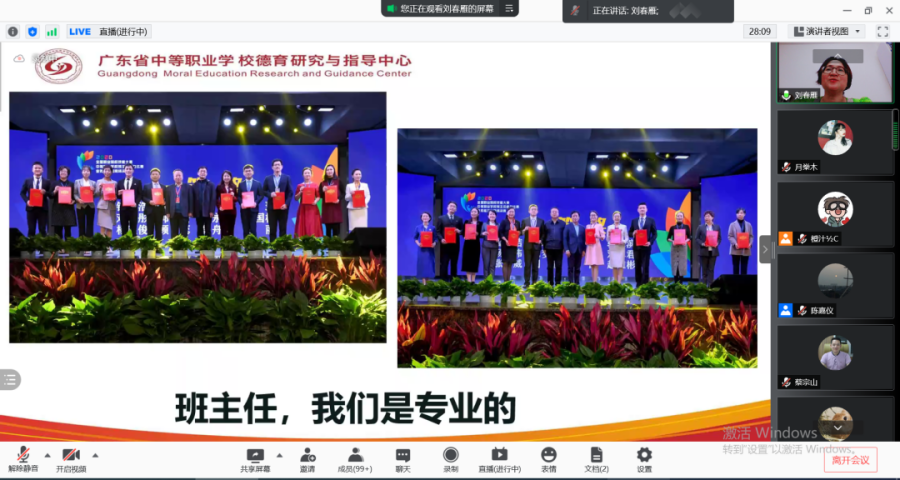Image resolution: width=900 pixels, height=480 pixels.
Task: Collapse the participant video sidebar
Action: click(x=766, y=249)
